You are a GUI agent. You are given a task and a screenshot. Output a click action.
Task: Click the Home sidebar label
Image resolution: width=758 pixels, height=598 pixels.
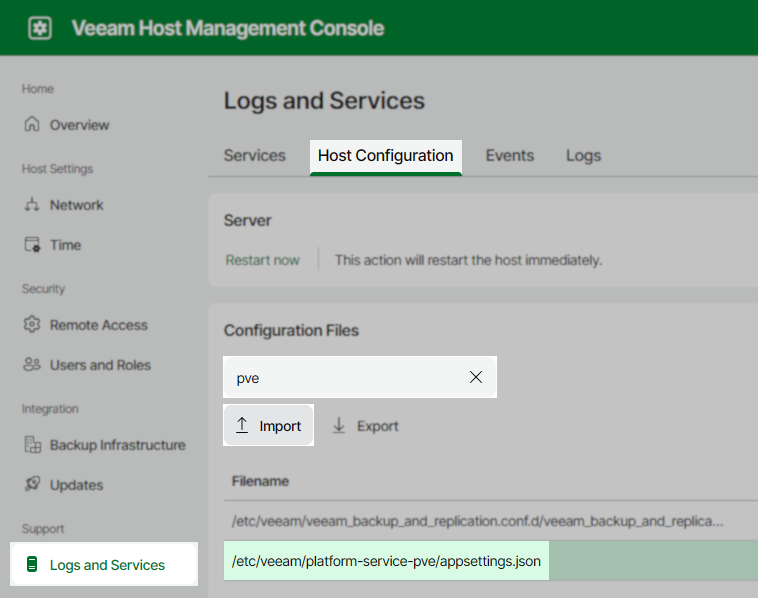point(38,89)
